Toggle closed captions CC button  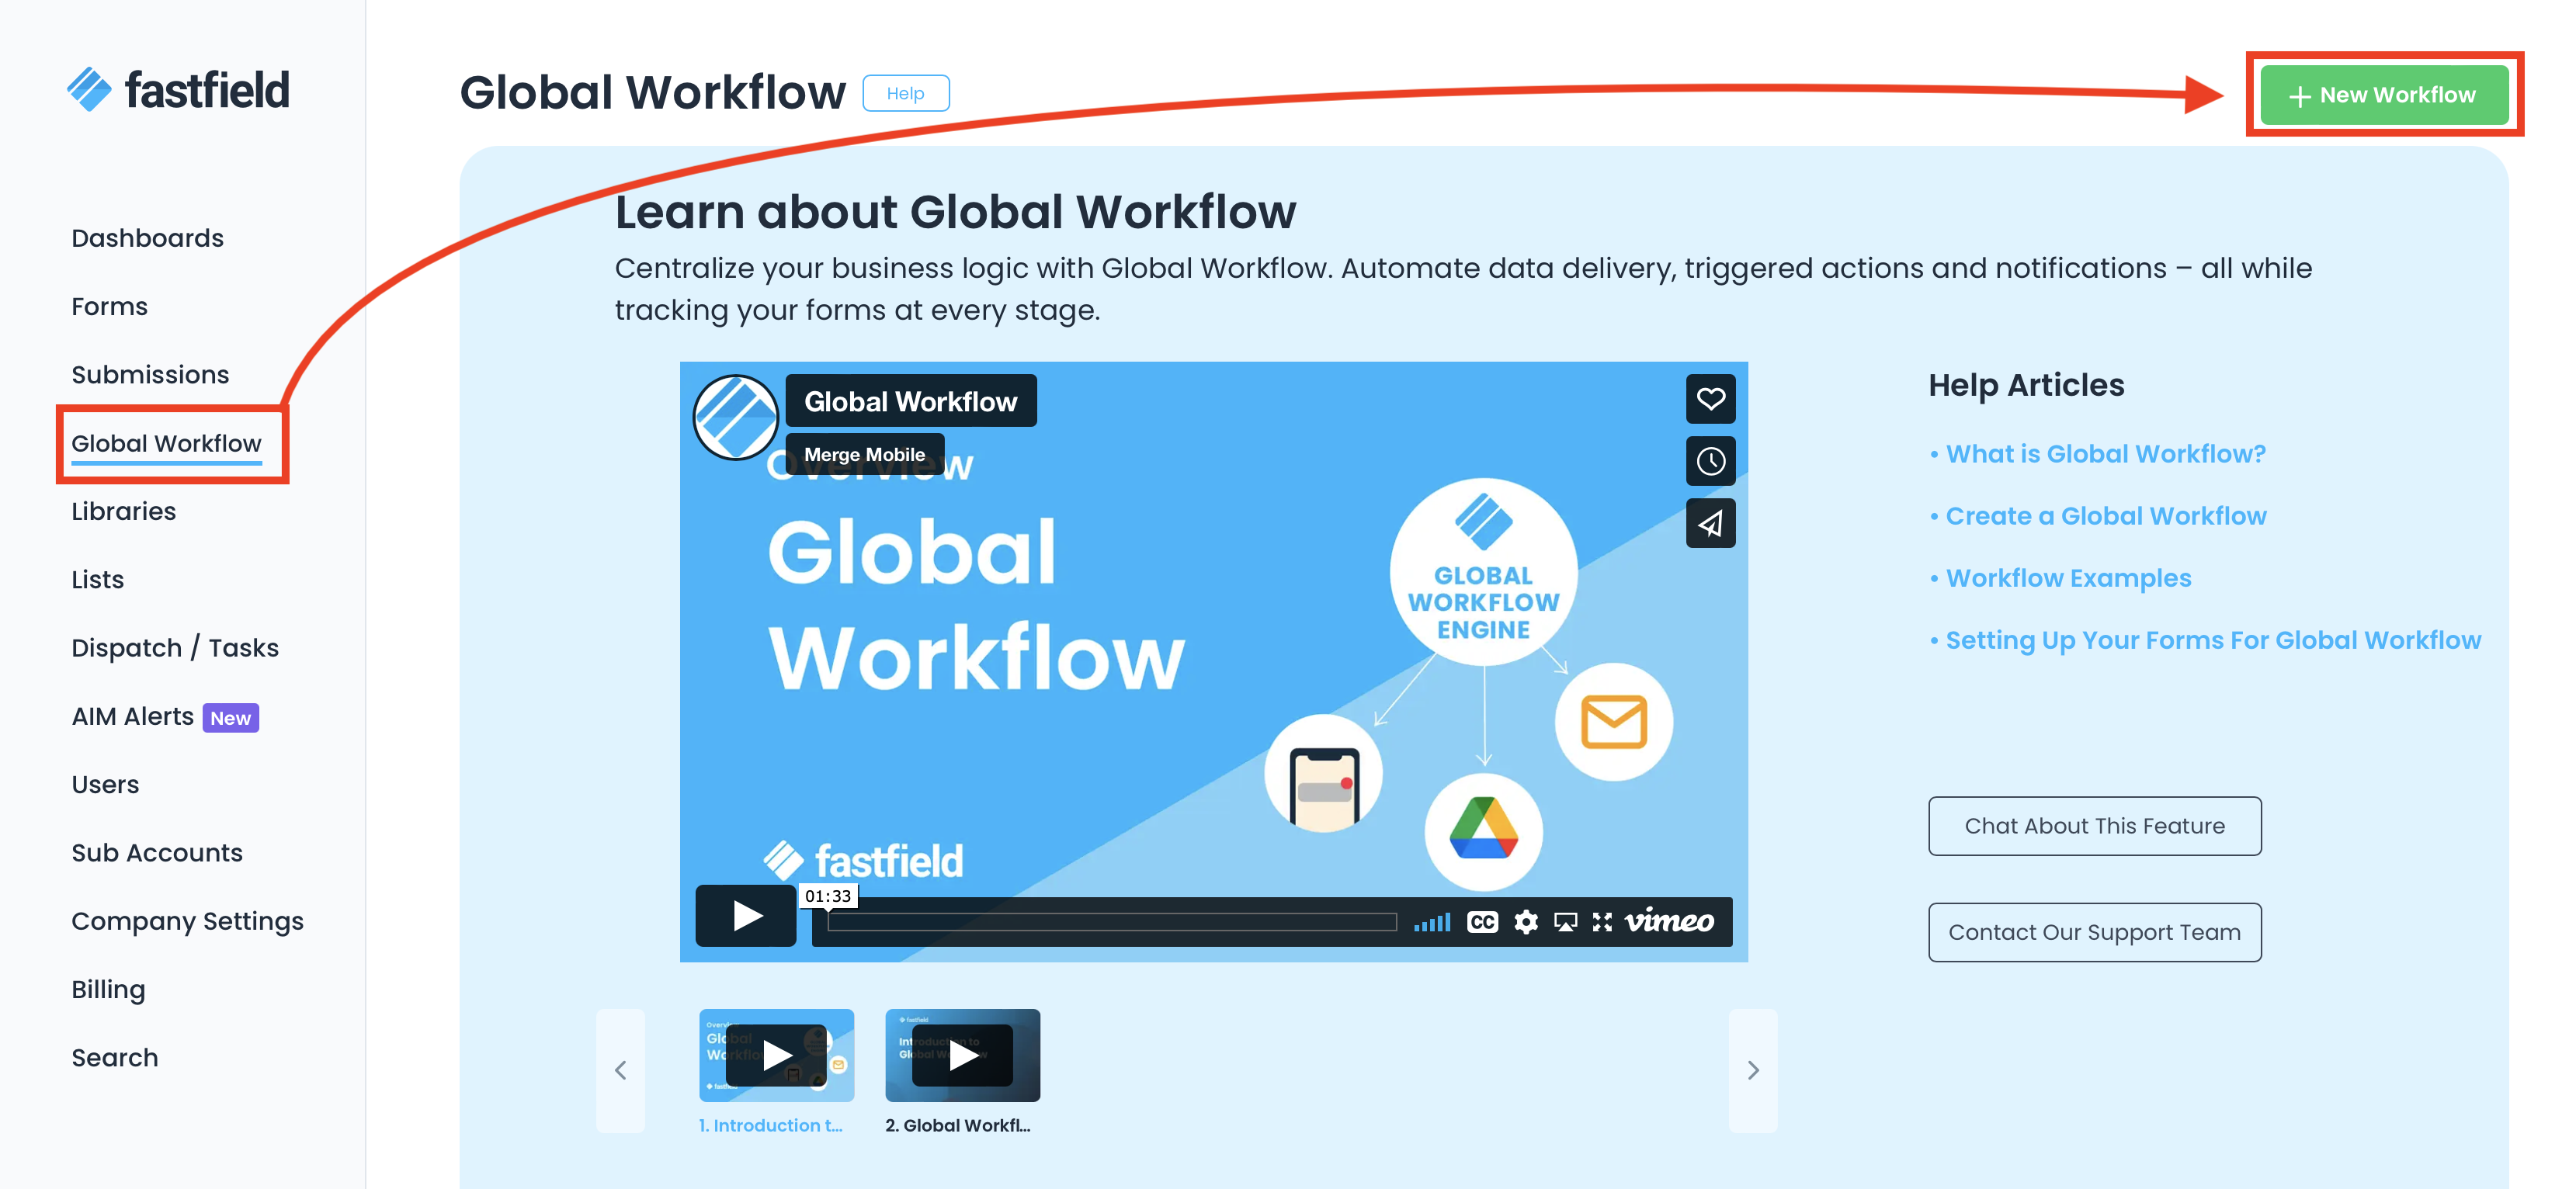click(x=1482, y=921)
